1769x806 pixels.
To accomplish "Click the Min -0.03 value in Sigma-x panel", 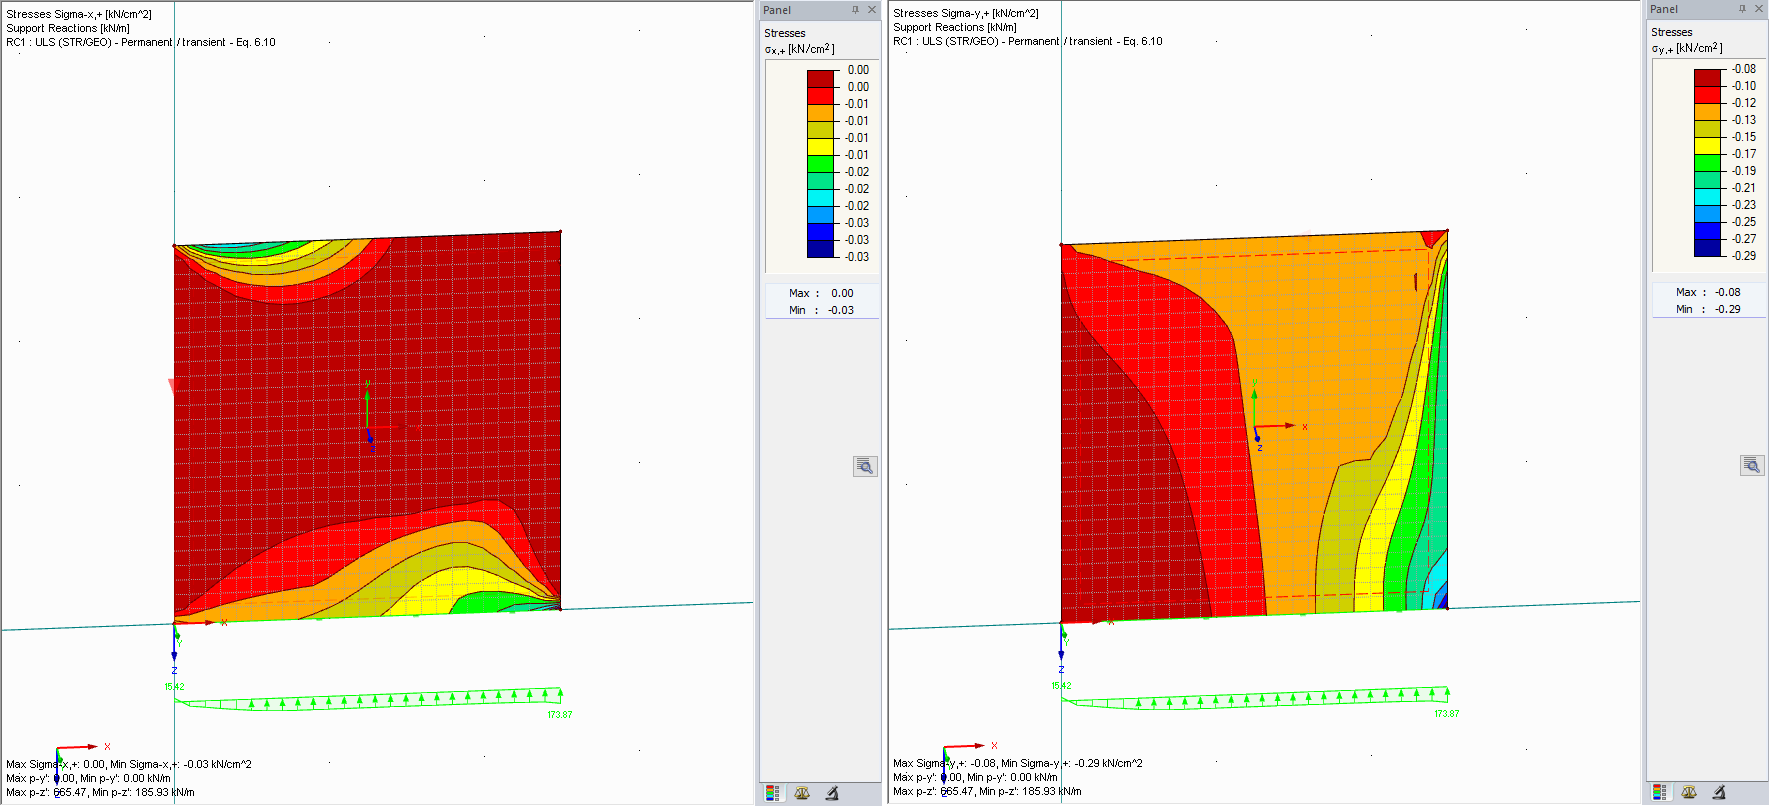I will point(841,310).
